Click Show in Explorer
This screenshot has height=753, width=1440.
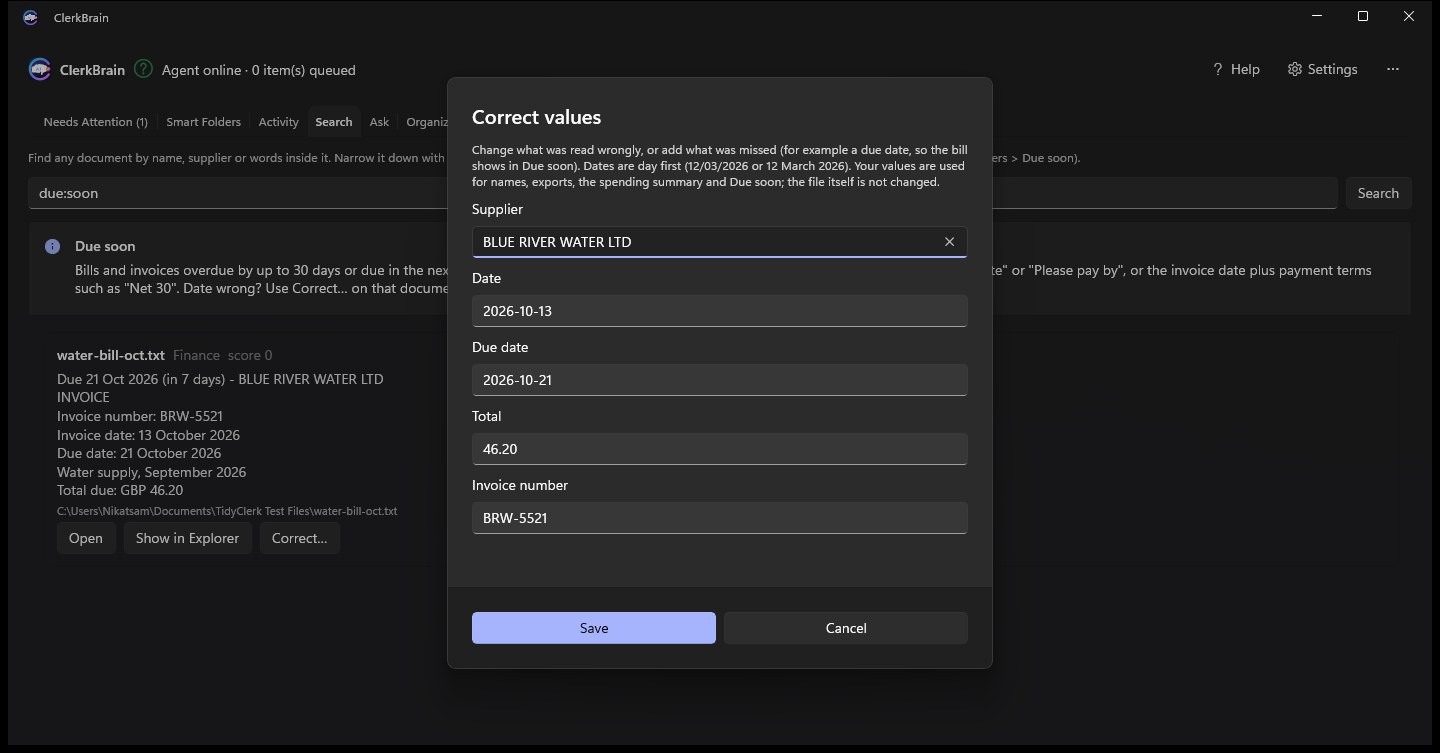187,538
